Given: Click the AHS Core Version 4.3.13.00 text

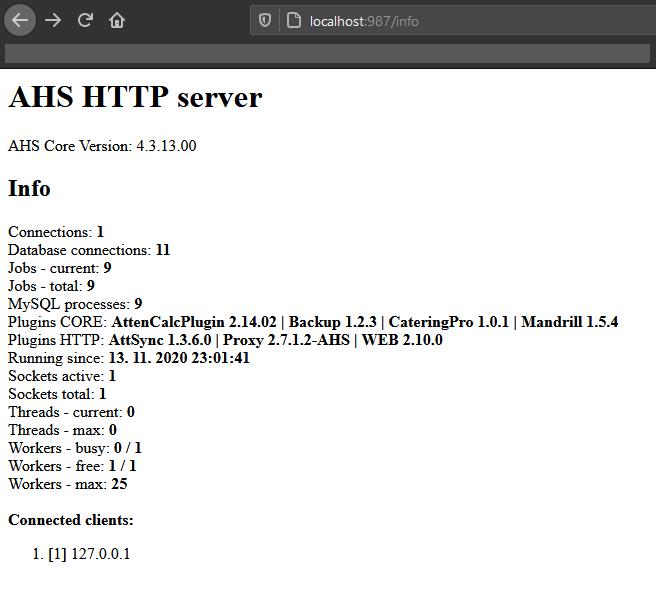Looking at the screenshot, I should point(102,146).
